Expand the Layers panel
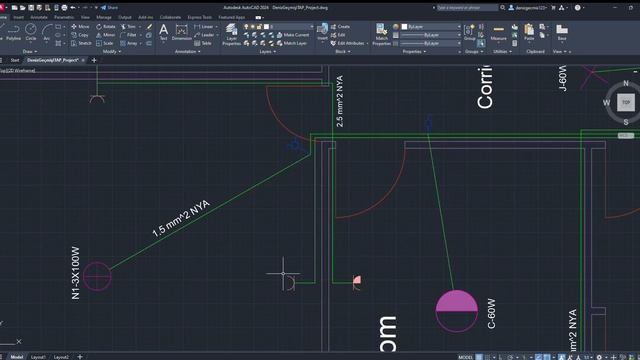Image resolution: width=640 pixels, height=360 pixels. (268, 52)
